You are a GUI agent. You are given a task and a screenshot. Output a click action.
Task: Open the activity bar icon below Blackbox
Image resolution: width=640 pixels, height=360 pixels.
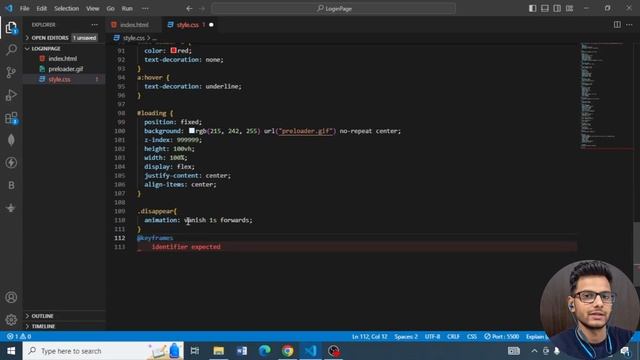11,208
